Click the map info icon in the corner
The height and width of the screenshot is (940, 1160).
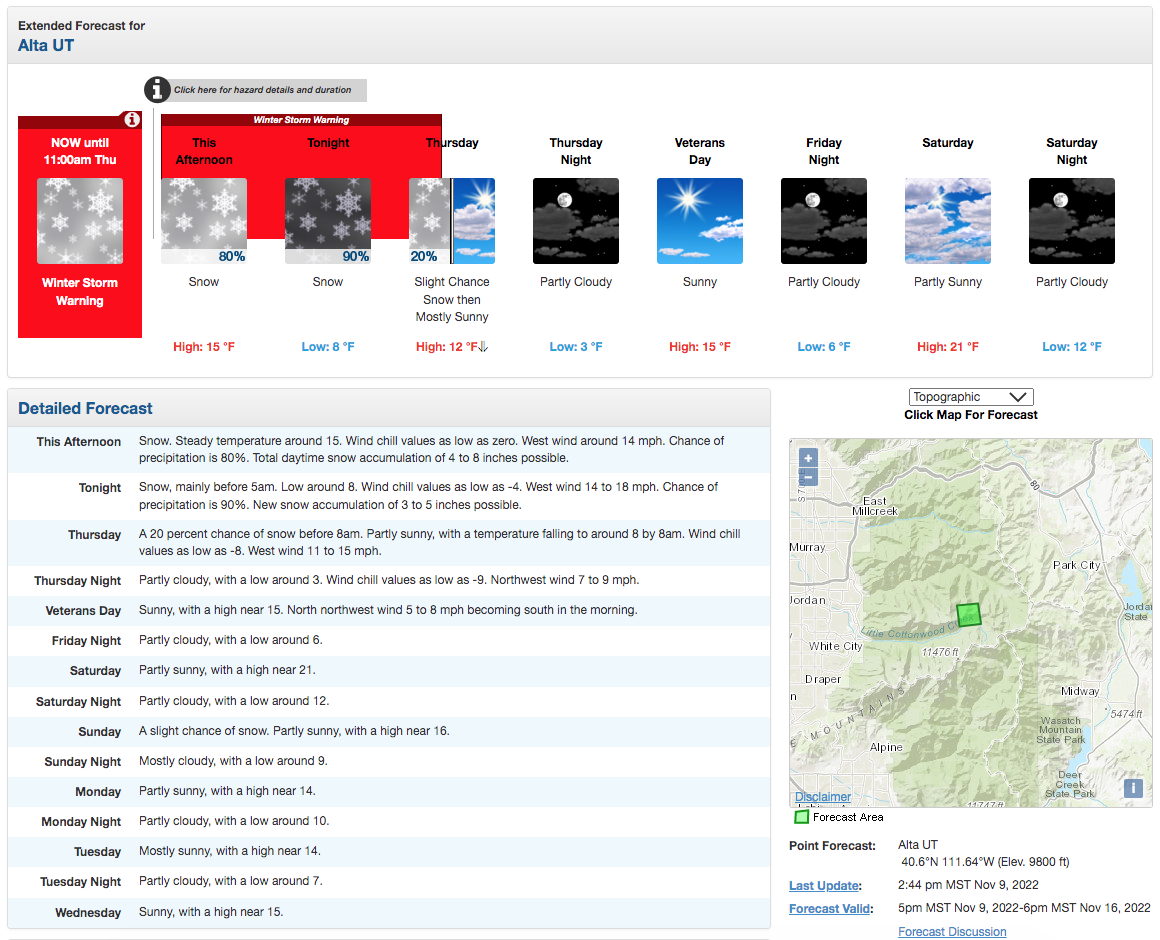(x=1133, y=788)
